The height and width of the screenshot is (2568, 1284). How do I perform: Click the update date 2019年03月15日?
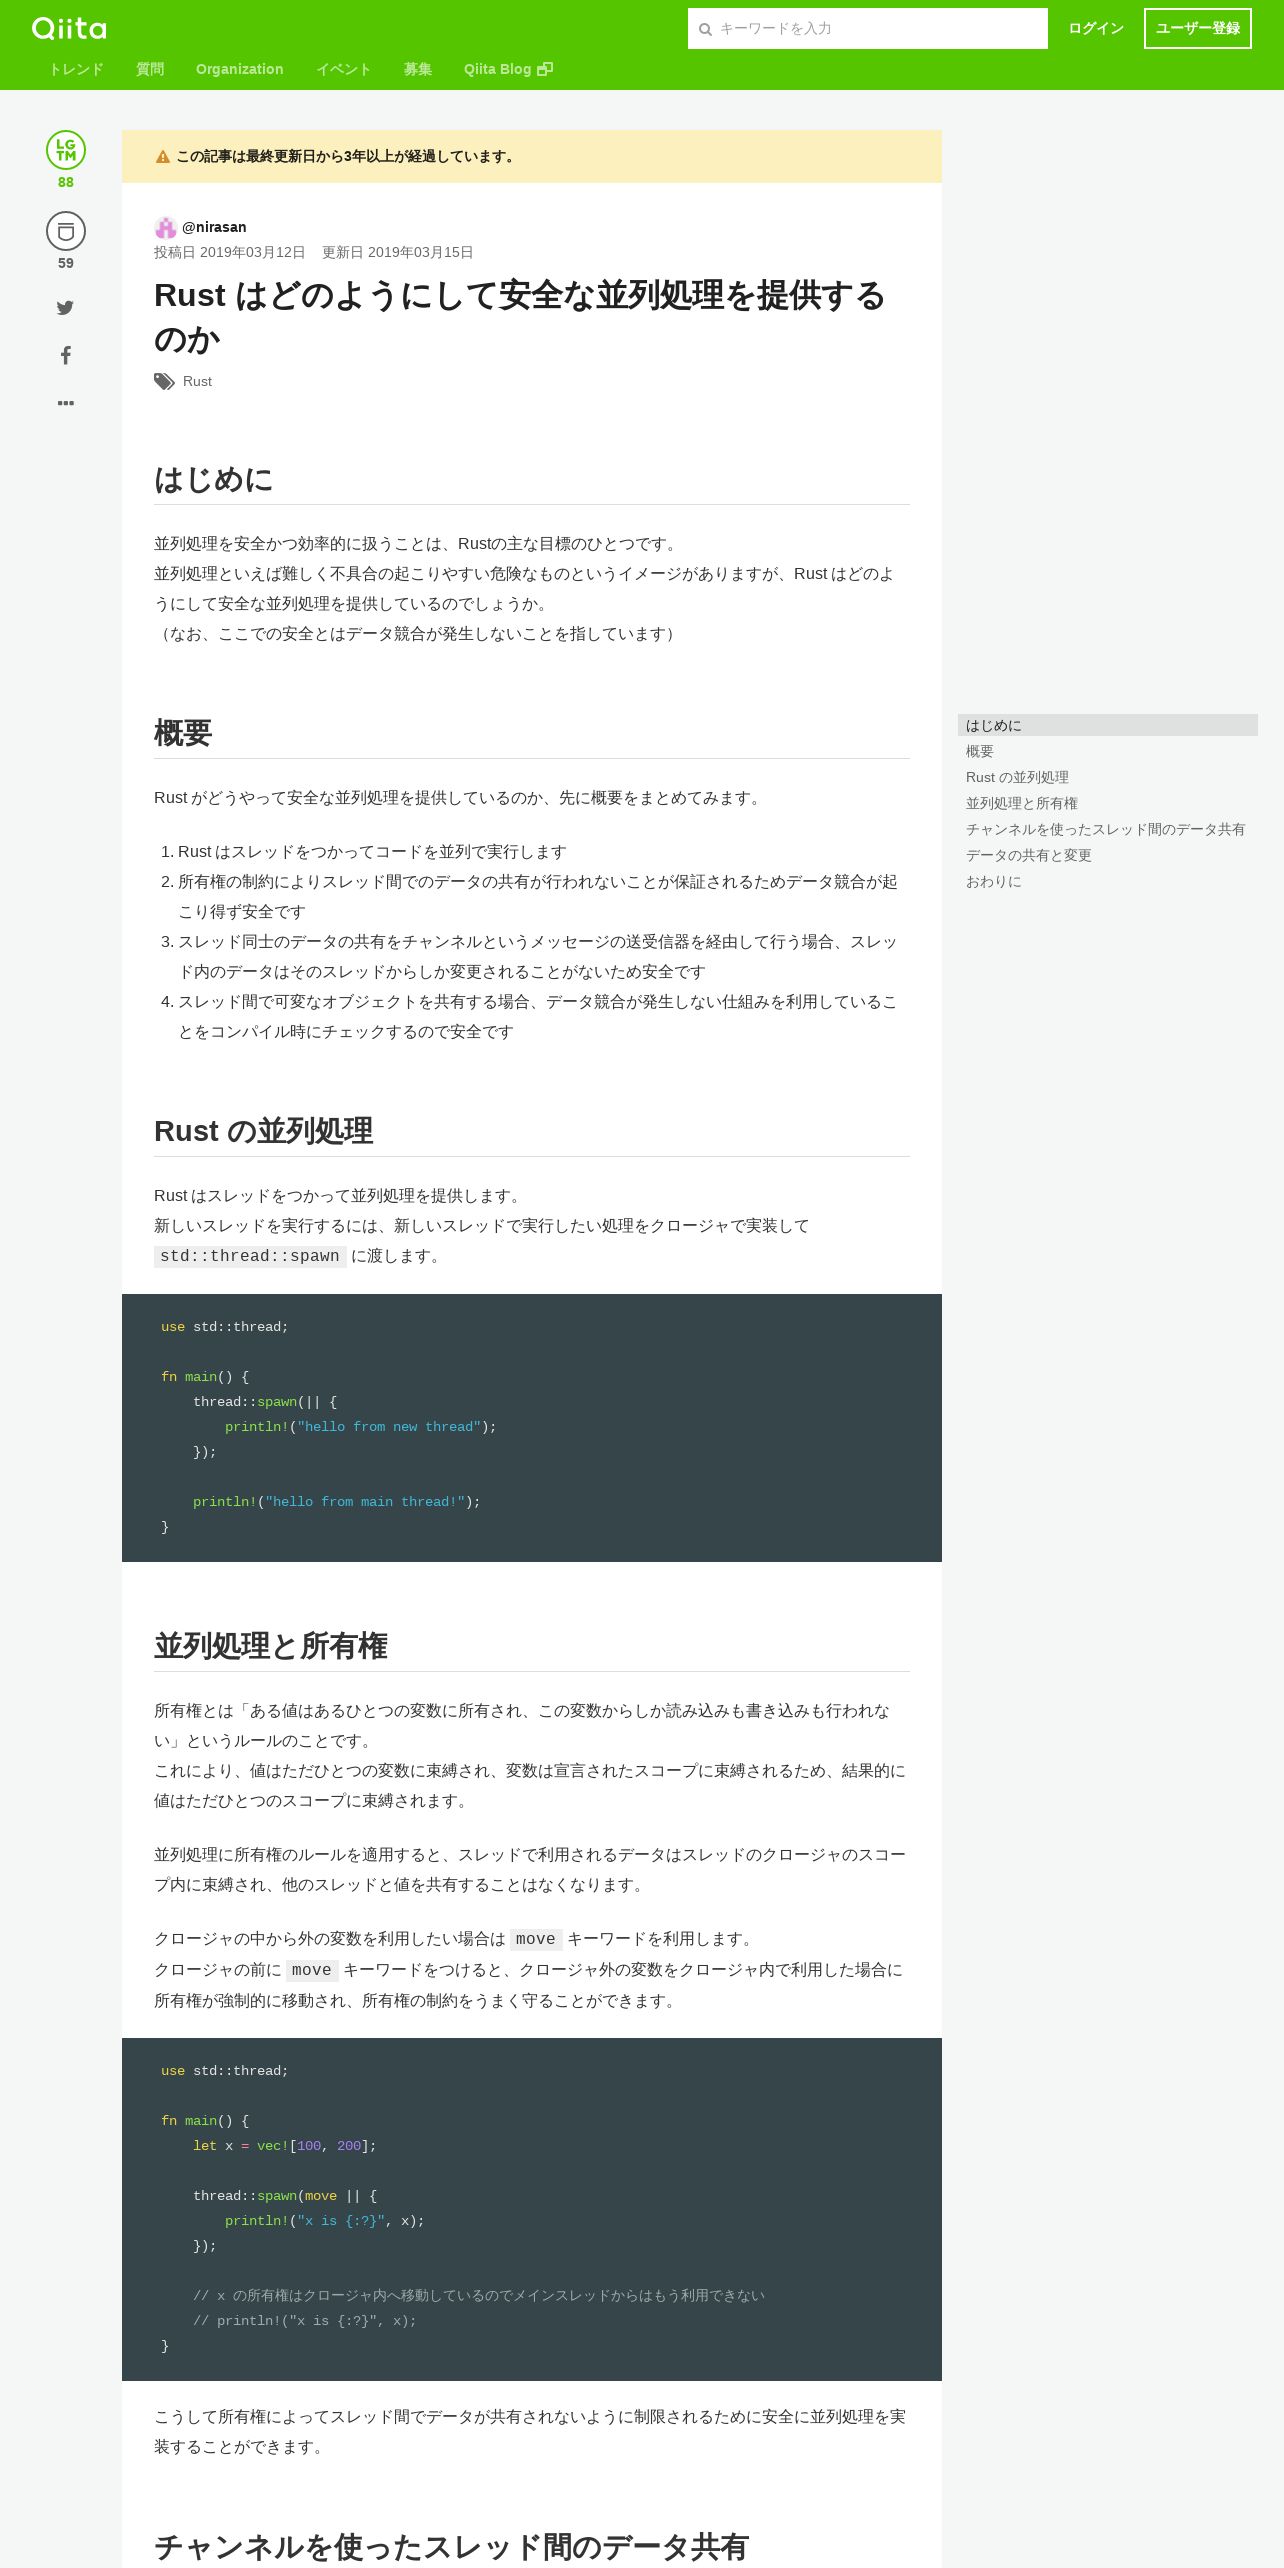pyautogui.click(x=421, y=253)
